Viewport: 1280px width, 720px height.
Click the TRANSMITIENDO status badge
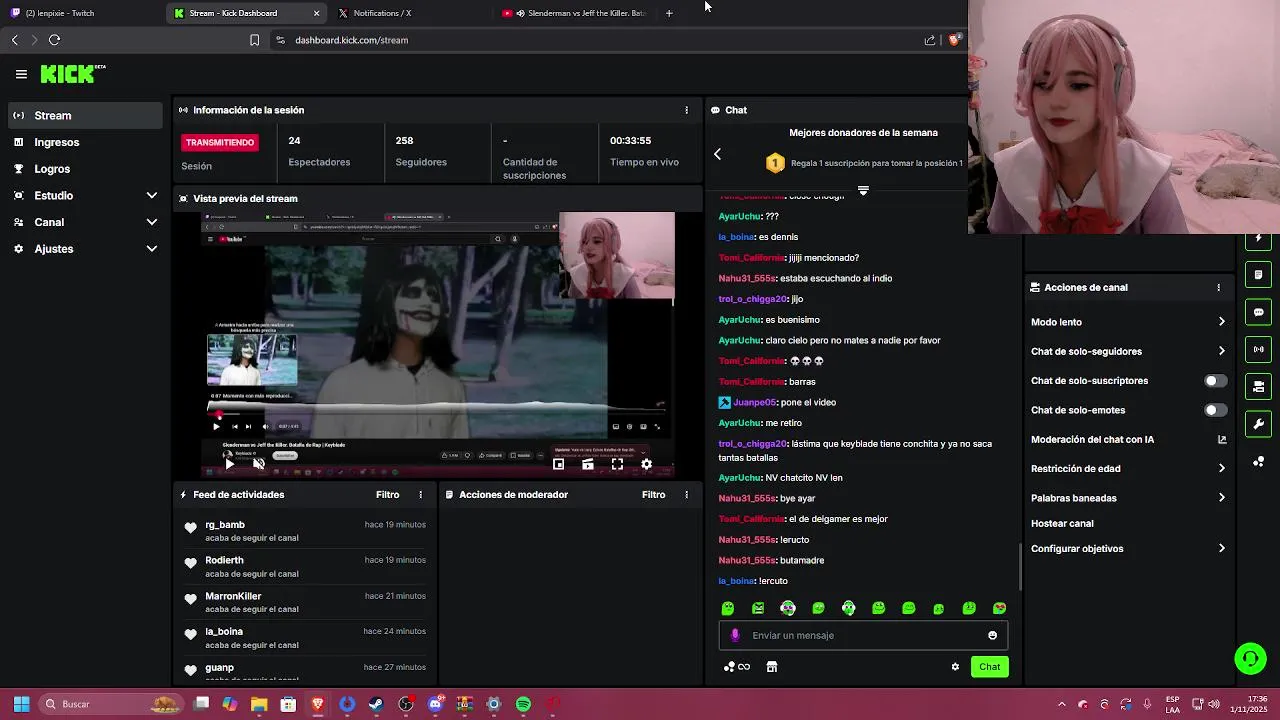pyautogui.click(x=220, y=143)
